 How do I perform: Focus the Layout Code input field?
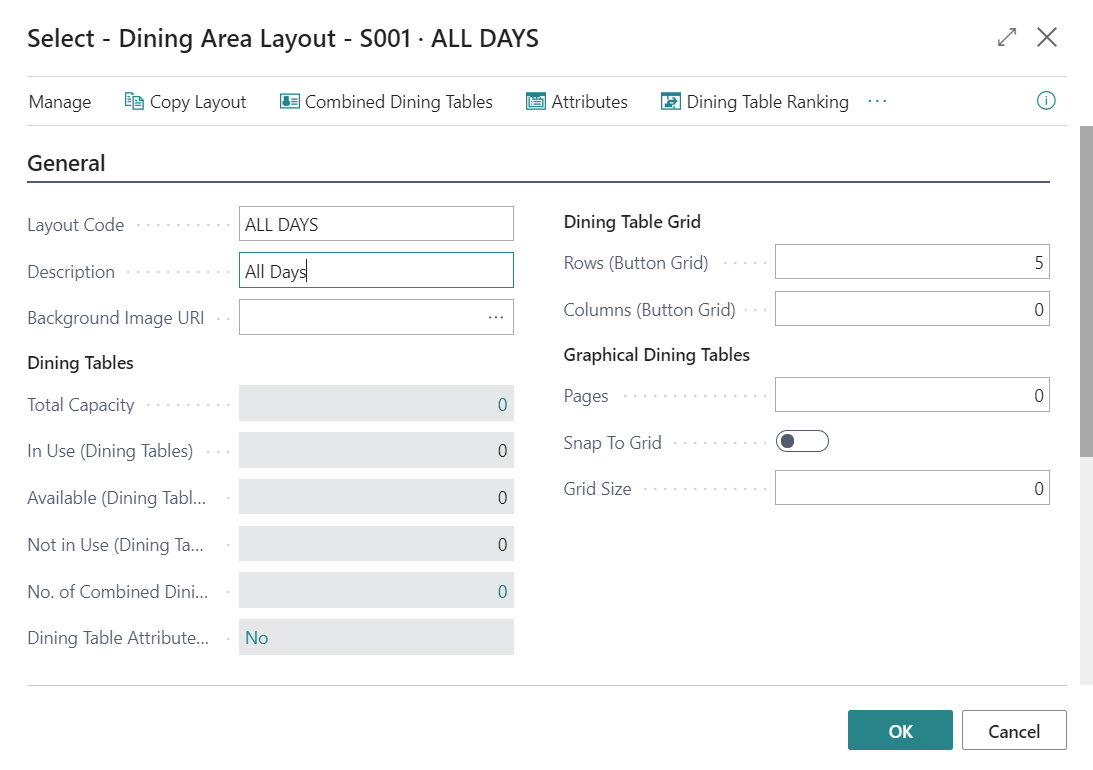(376, 224)
